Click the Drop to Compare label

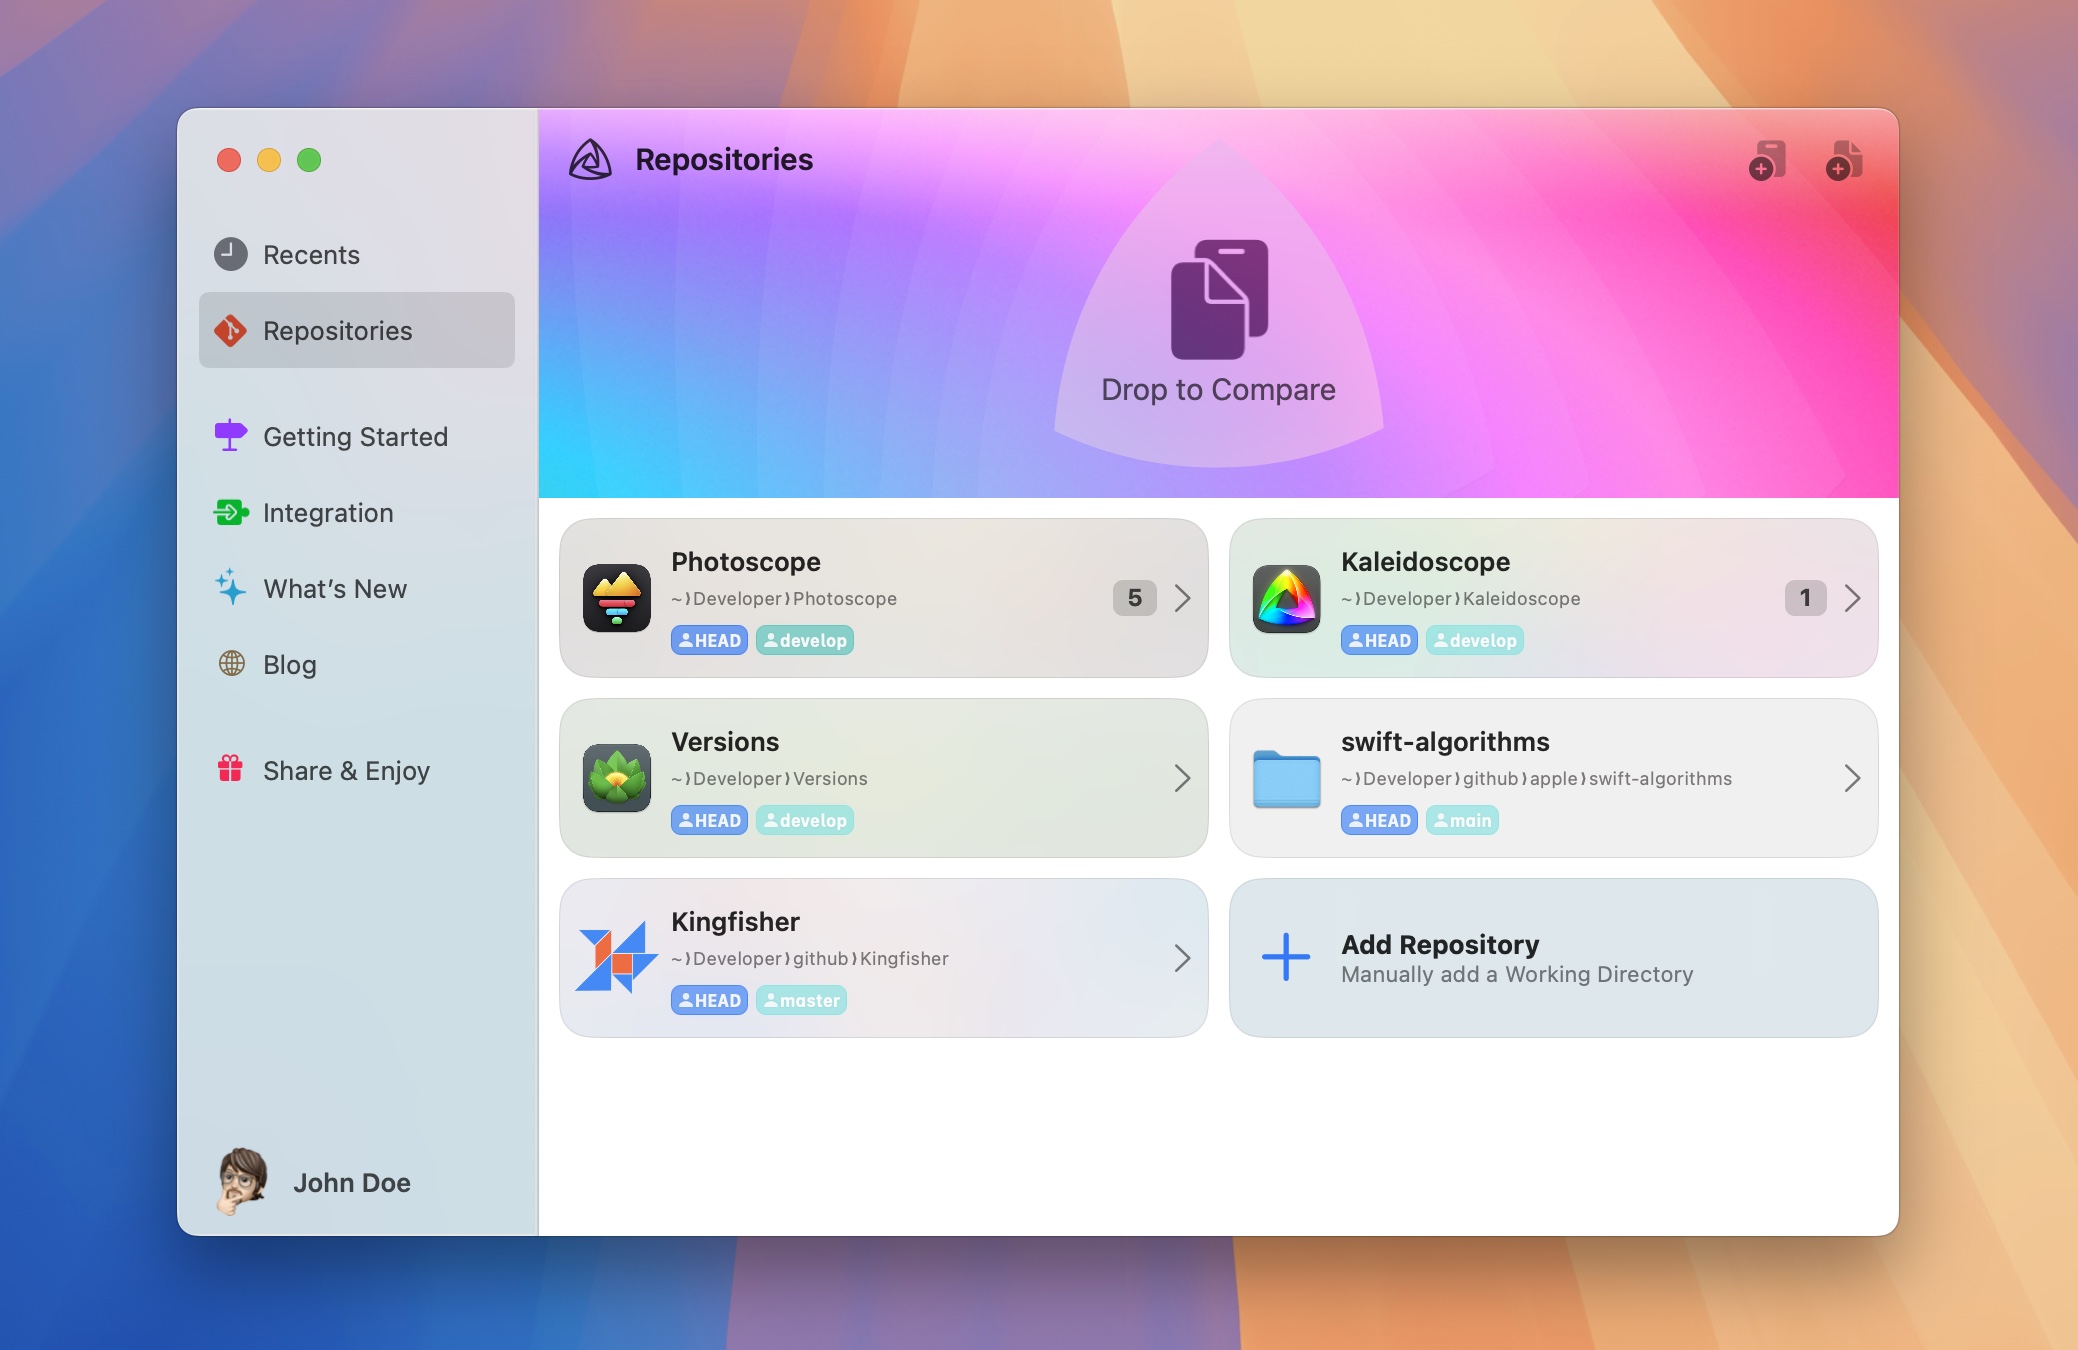click(1218, 389)
